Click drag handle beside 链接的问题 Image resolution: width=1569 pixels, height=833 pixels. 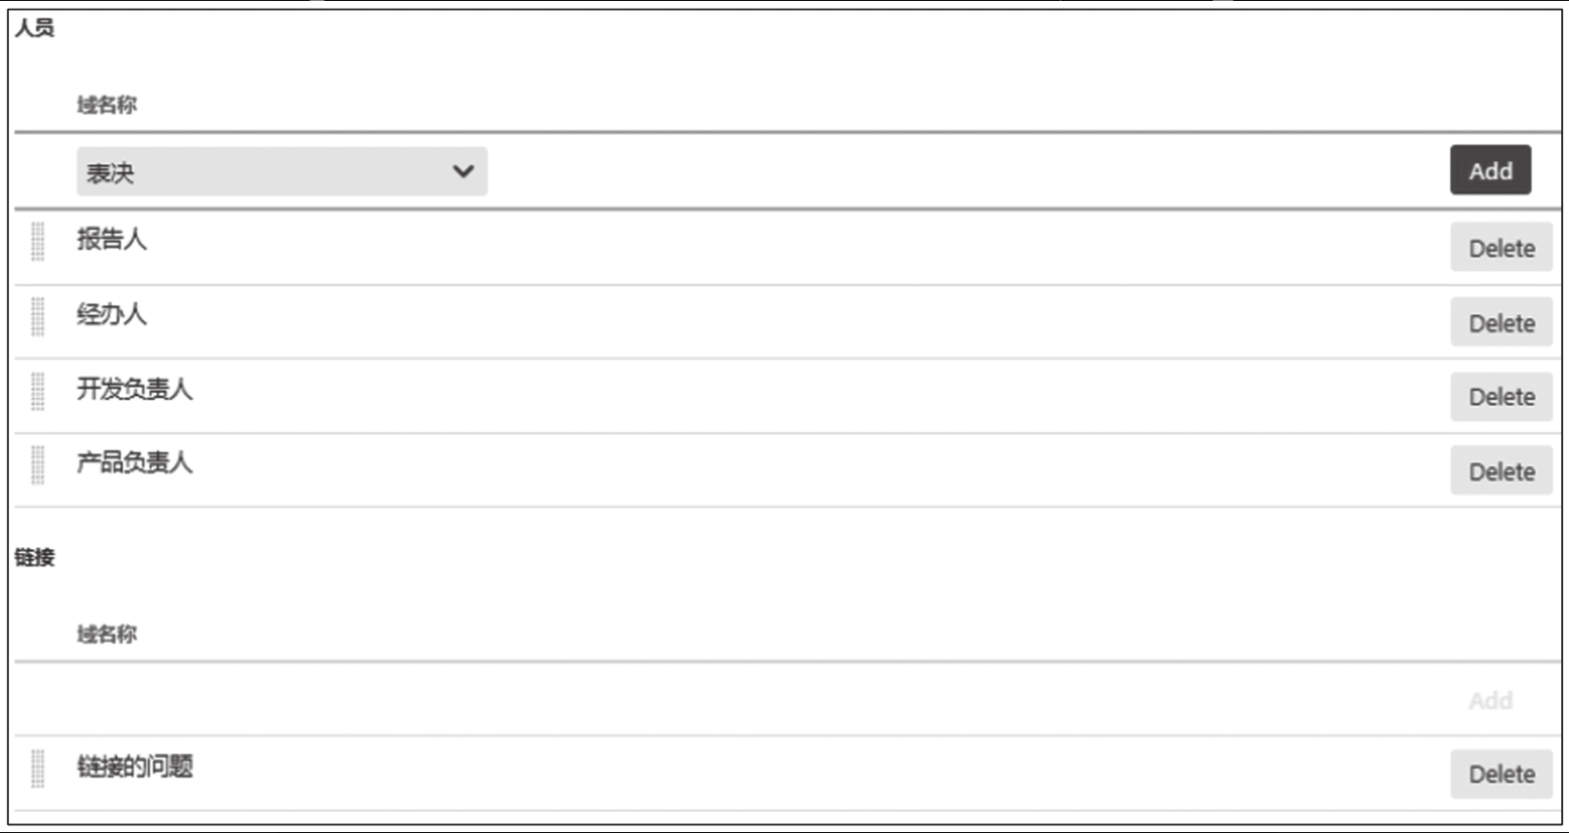[x=38, y=769]
